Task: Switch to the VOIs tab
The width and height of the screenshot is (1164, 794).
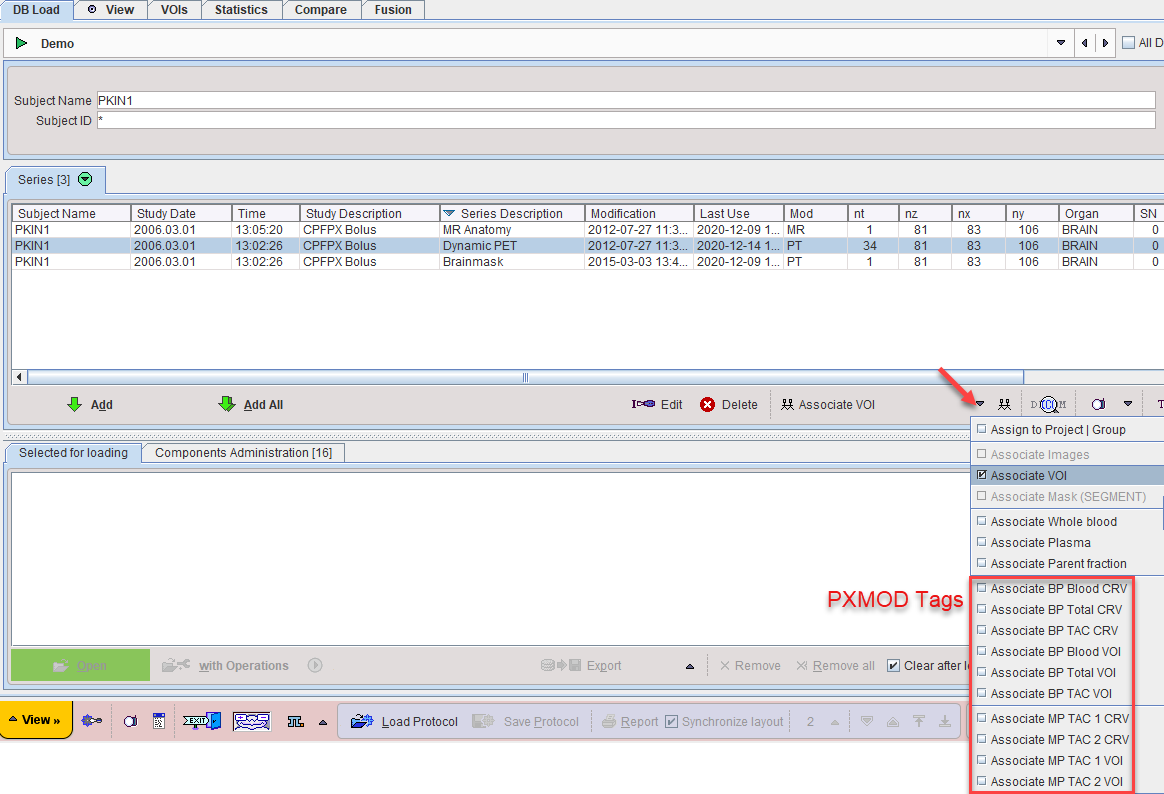Action: coord(174,10)
